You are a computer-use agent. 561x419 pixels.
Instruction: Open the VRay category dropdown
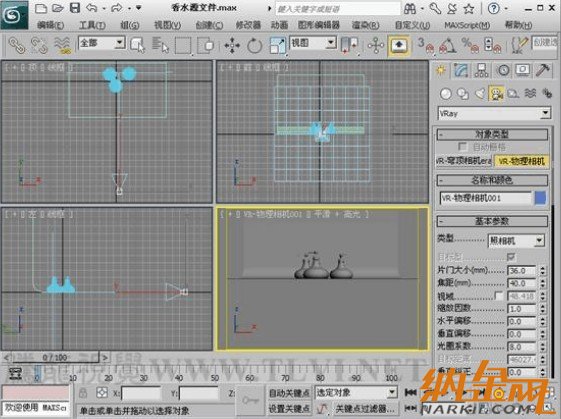494,113
